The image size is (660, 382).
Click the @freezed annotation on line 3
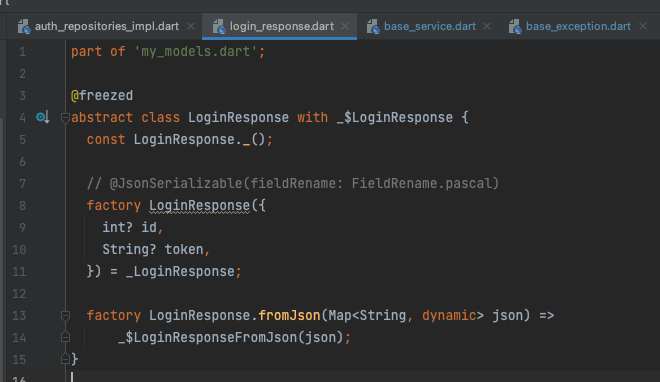pyautogui.click(x=102, y=96)
